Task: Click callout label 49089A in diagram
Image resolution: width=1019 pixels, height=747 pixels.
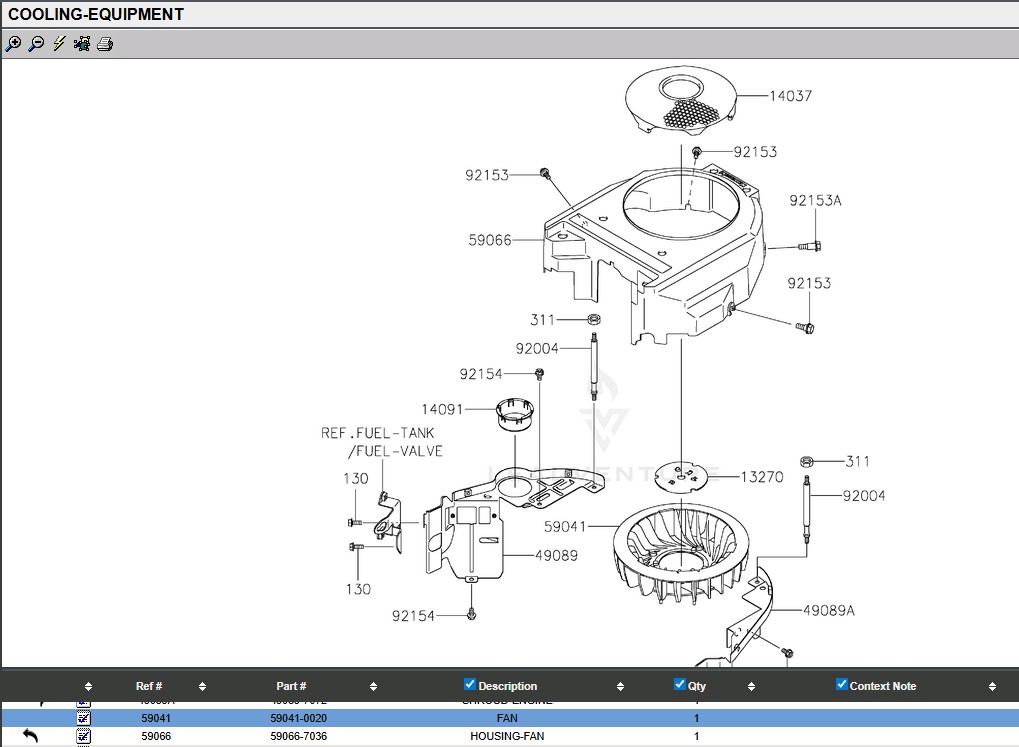Action: point(829,610)
